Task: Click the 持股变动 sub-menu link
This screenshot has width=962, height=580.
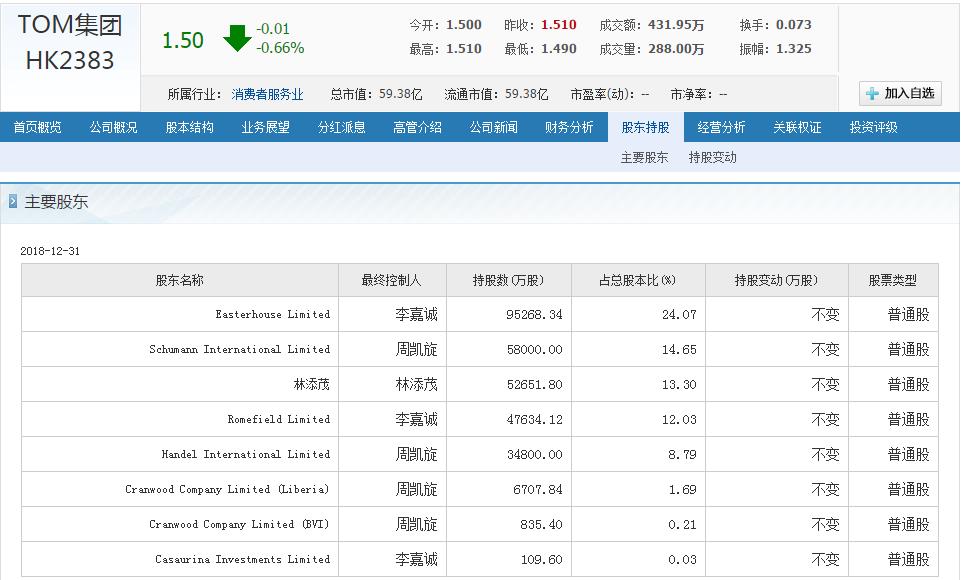Action: tap(712, 157)
